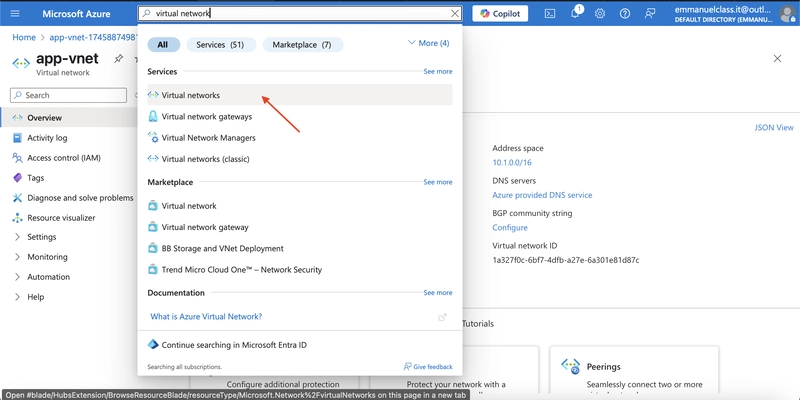This screenshot has width=800, height=400.
Task: Open Trend Micro Cloud One Network Security
Action: (x=299, y=269)
